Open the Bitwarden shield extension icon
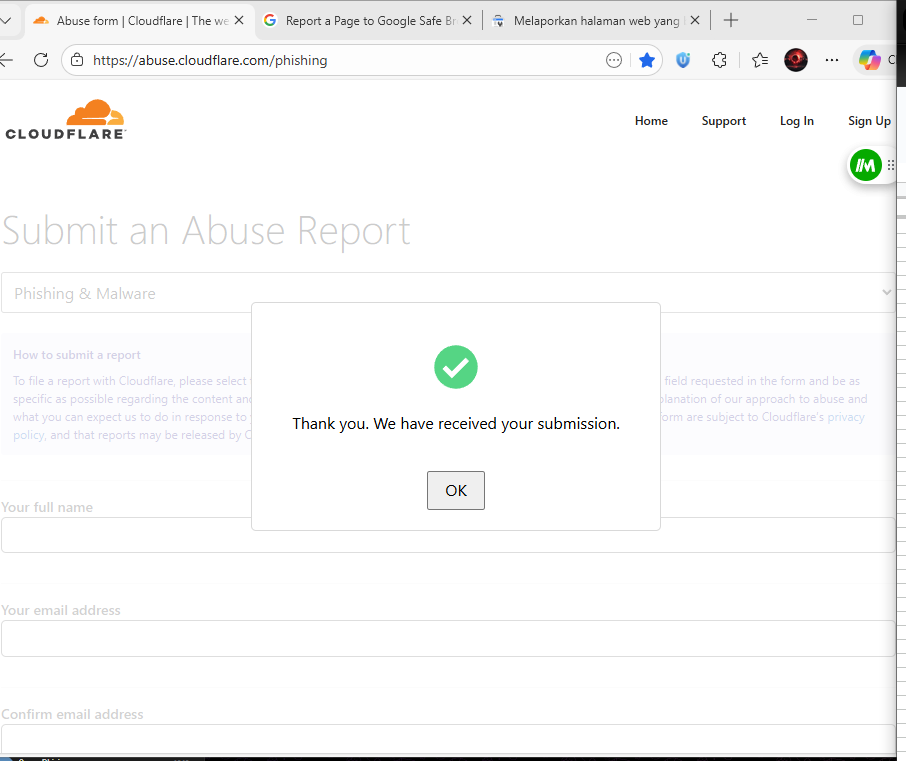The image size is (906, 761). [683, 60]
